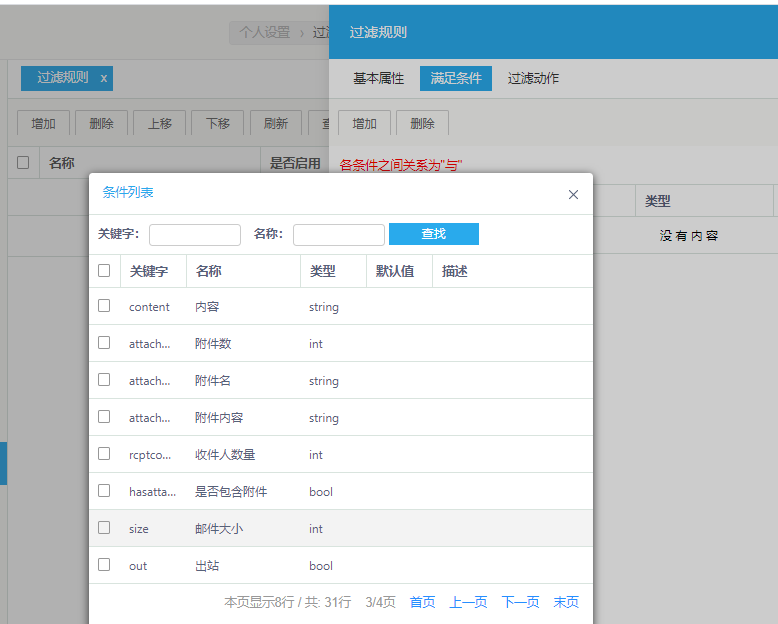Toggle the select-all checkbox in condition list header

[104, 271]
